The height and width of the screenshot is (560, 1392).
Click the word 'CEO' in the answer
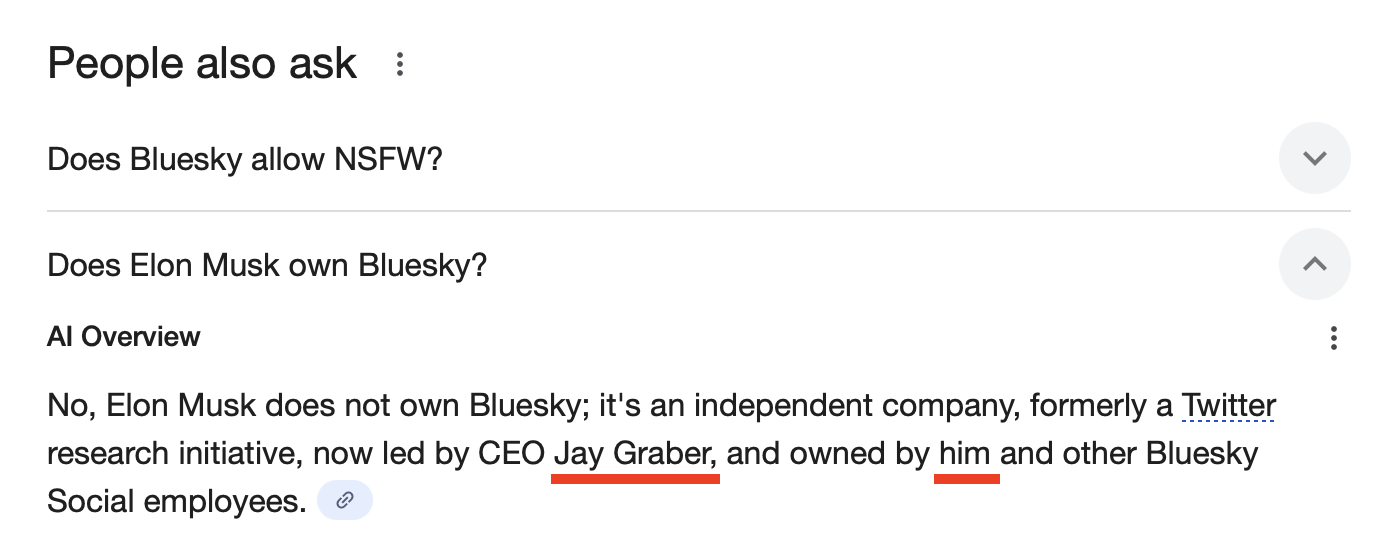click(x=511, y=454)
